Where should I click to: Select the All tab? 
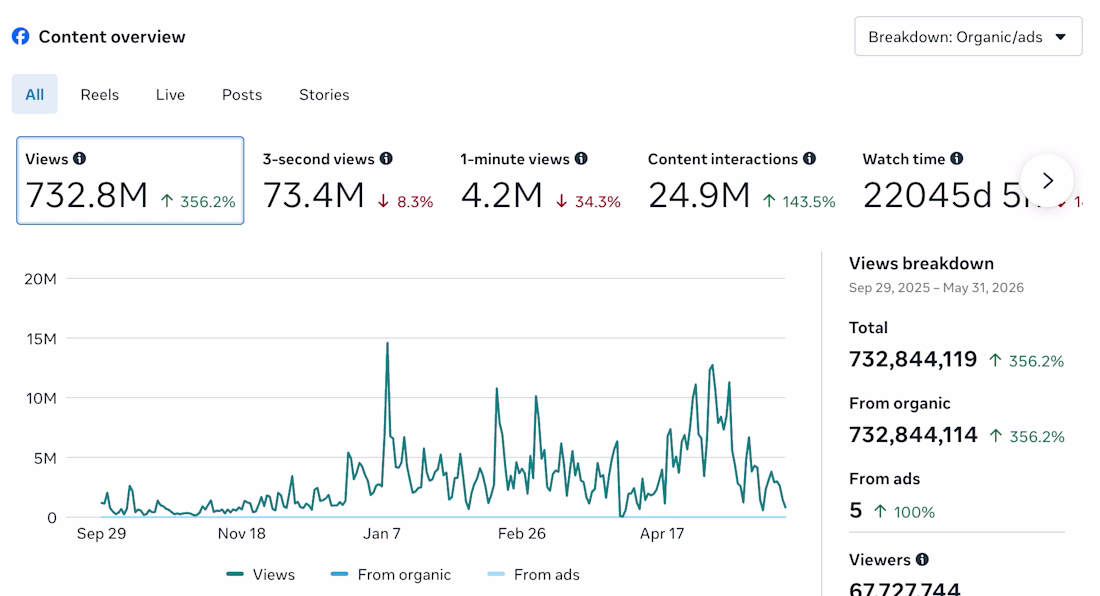pos(34,94)
